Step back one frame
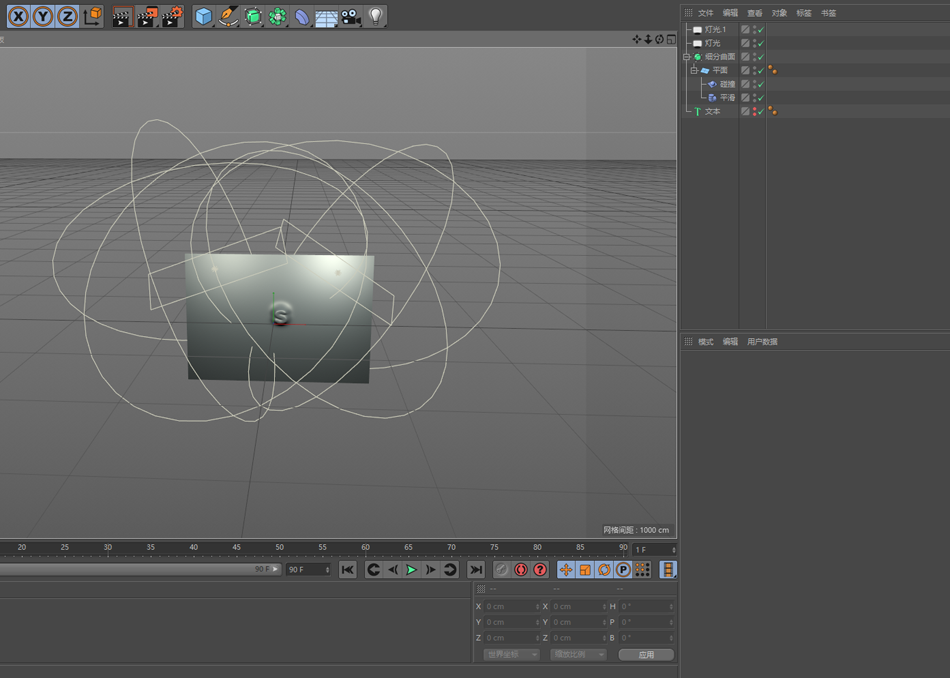This screenshot has width=950, height=678. (393, 570)
